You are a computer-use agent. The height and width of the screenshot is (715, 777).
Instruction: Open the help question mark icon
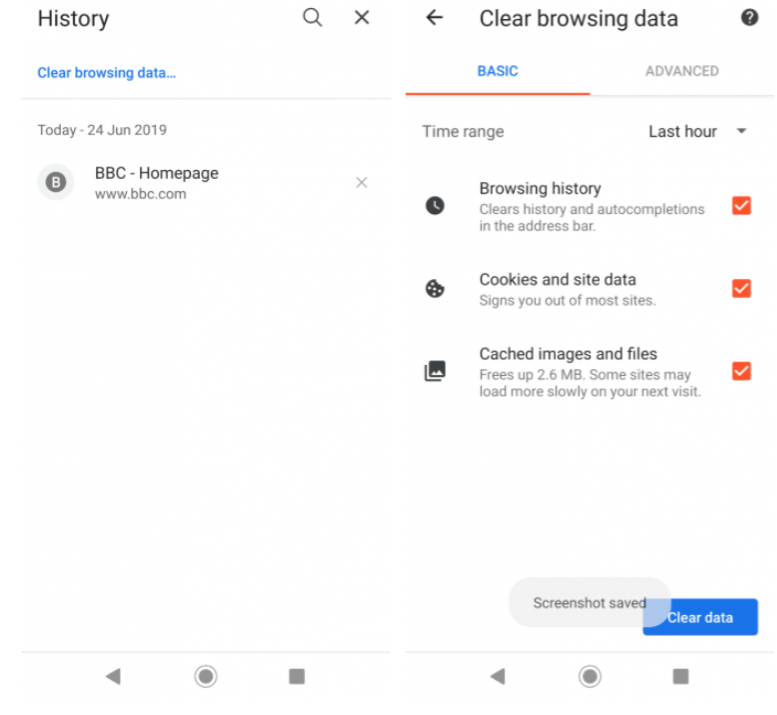749,18
